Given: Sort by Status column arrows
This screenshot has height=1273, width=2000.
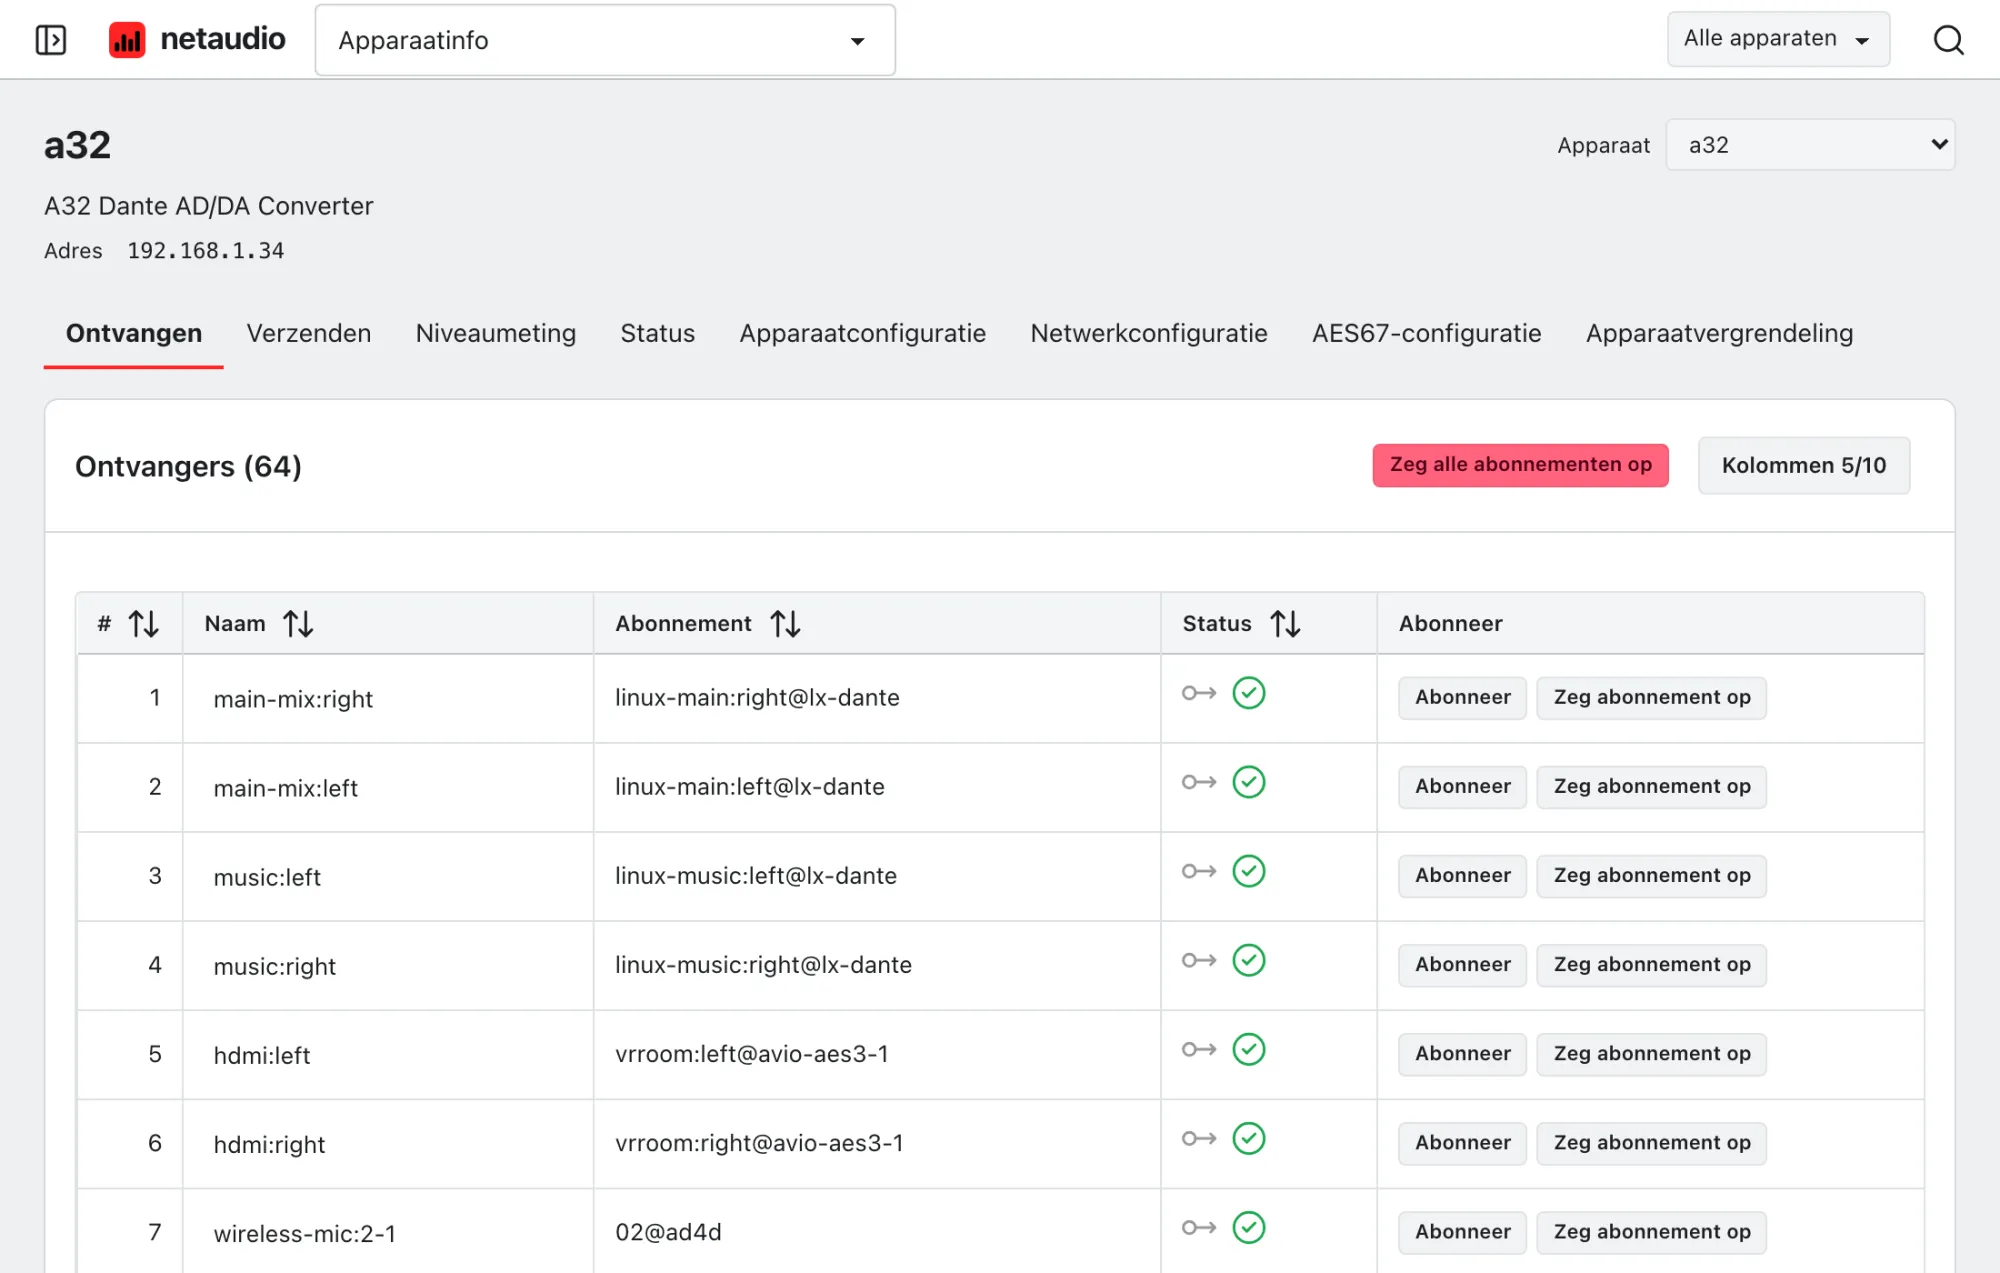Looking at the screenshot, I should tap(1285, 624).
